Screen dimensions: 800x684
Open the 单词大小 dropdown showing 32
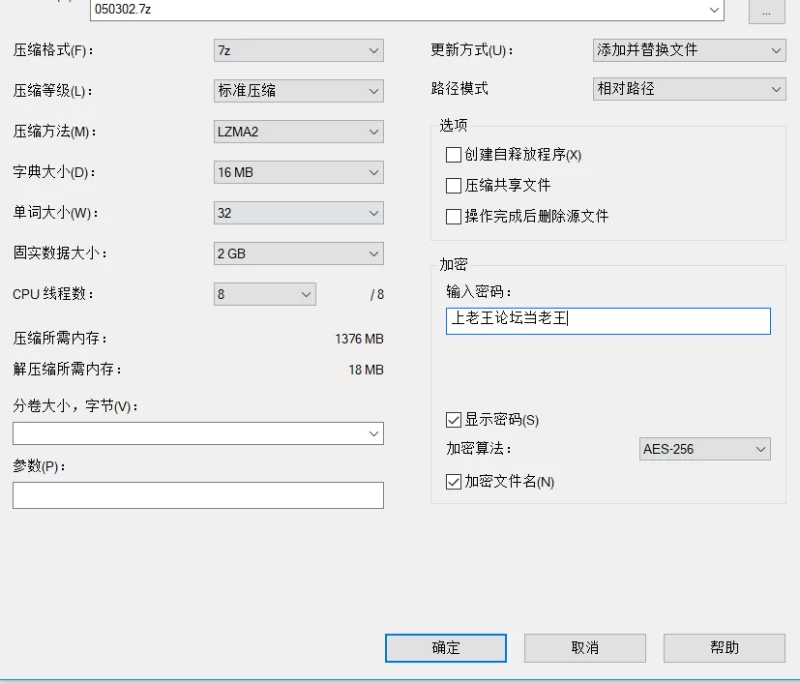pyautogui.click(x=298, y=213)
